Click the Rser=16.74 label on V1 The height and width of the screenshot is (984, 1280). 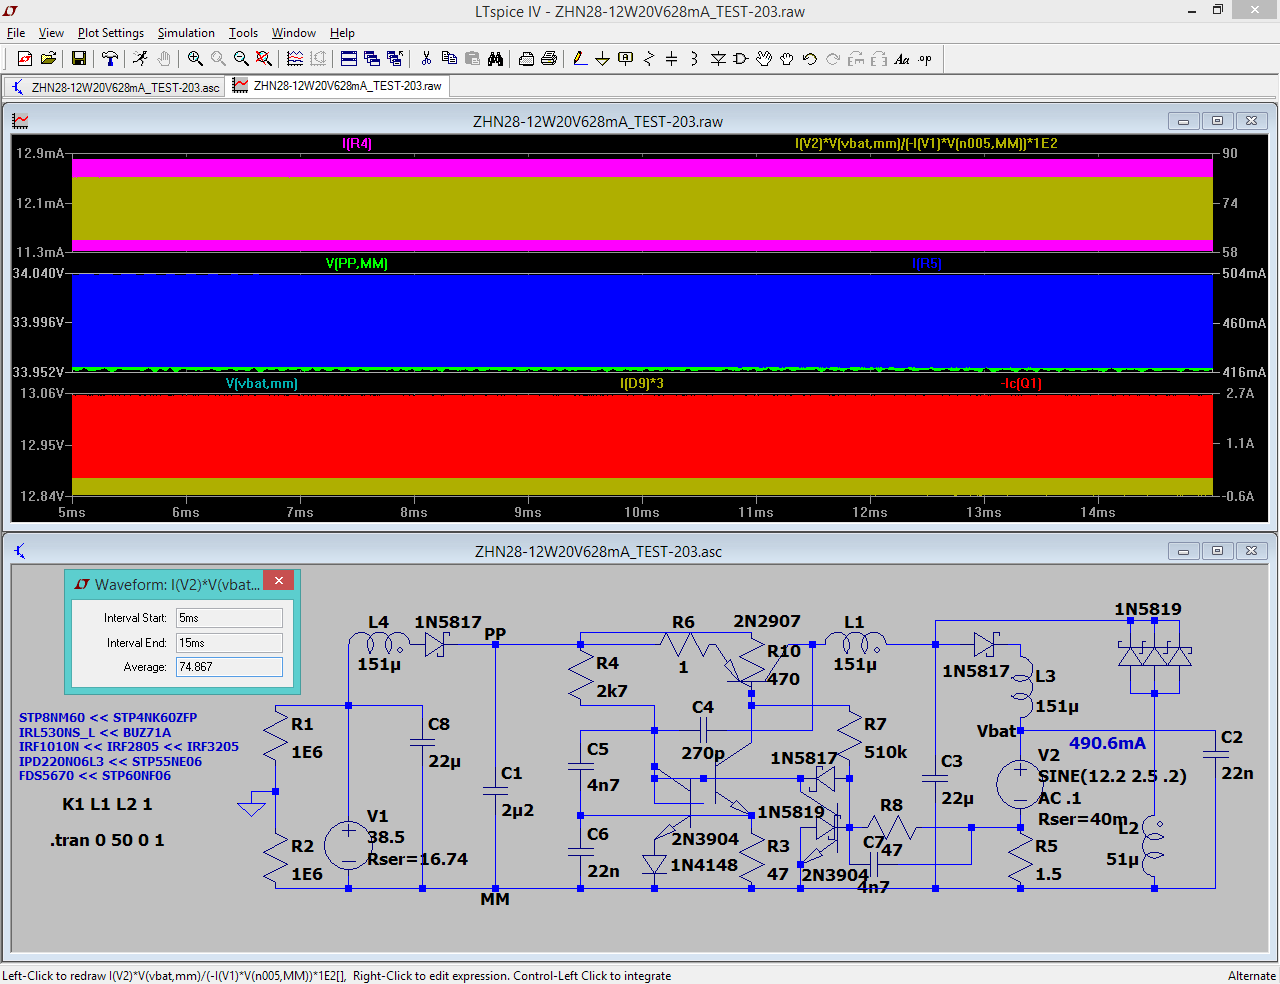click(x=417, y=859)
